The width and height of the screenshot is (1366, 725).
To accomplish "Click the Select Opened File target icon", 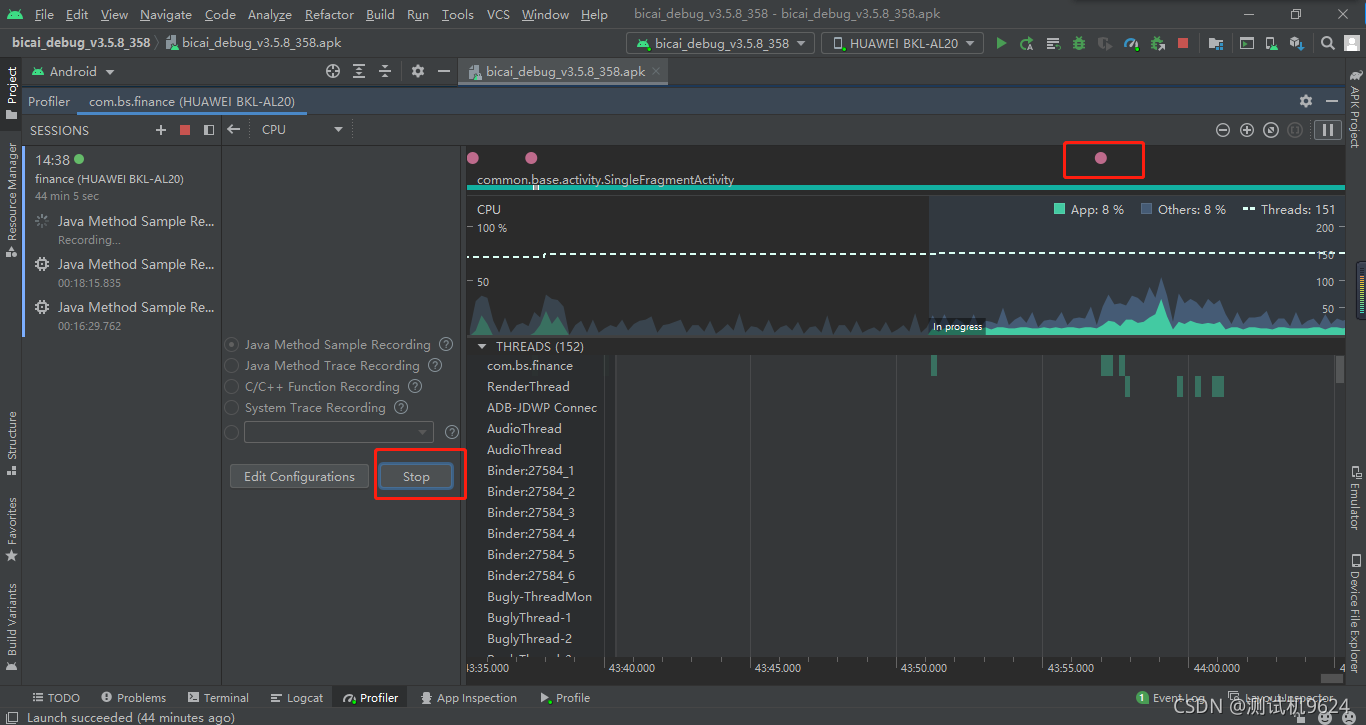I will coord(334,71).
